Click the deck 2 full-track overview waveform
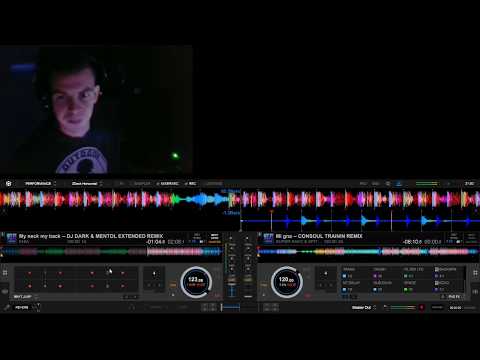The width and height of the screenshot is (480, 360). (368, 252)
